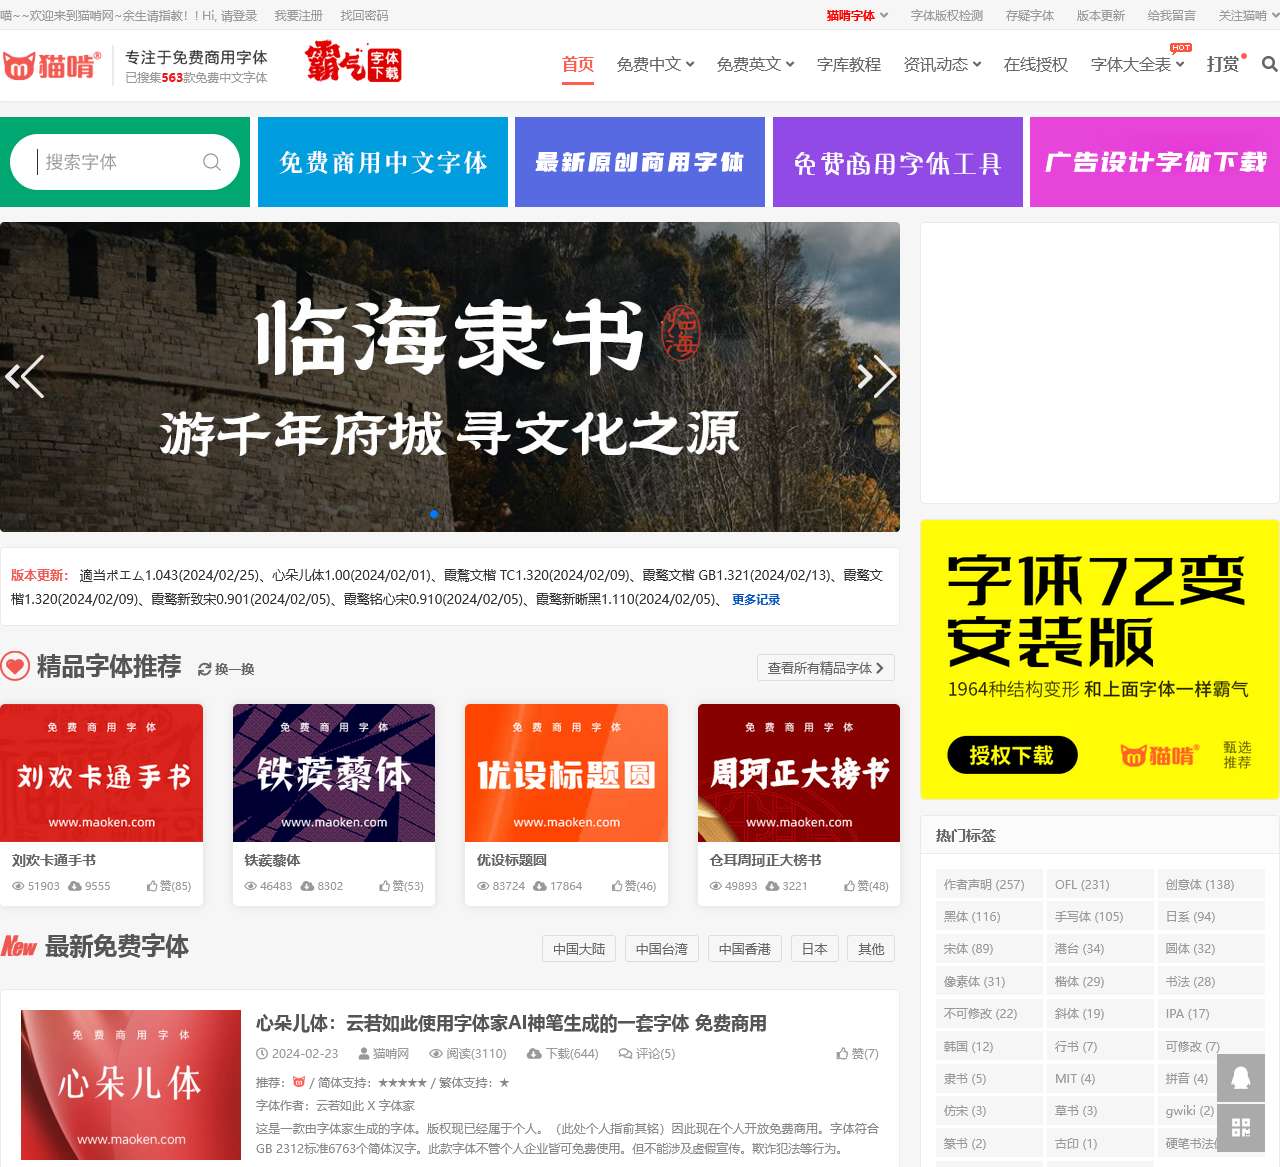Open the 在线授权 navigation item
The width and height of the screenshot is (1280, 1167).
pos(1036,64)
